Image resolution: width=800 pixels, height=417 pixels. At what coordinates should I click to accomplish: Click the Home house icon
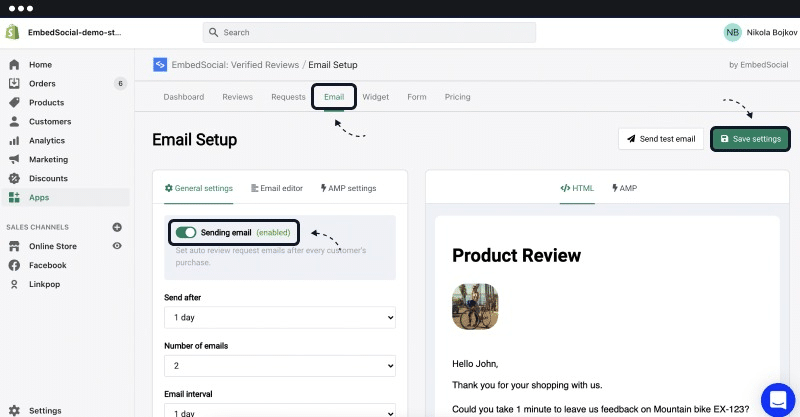point(14,65)
